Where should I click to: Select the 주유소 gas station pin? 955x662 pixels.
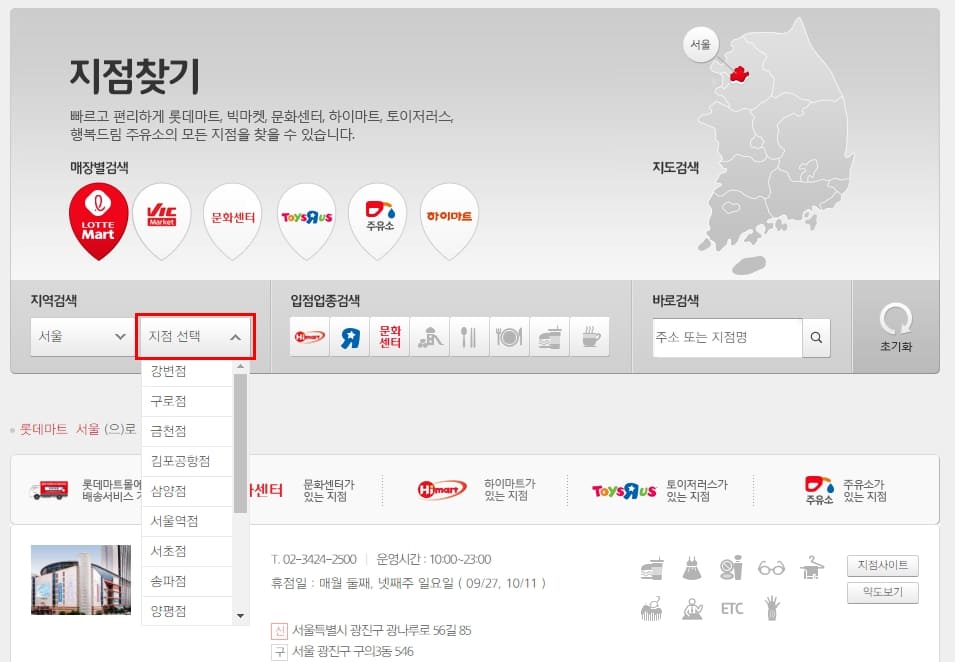[378, 221]
